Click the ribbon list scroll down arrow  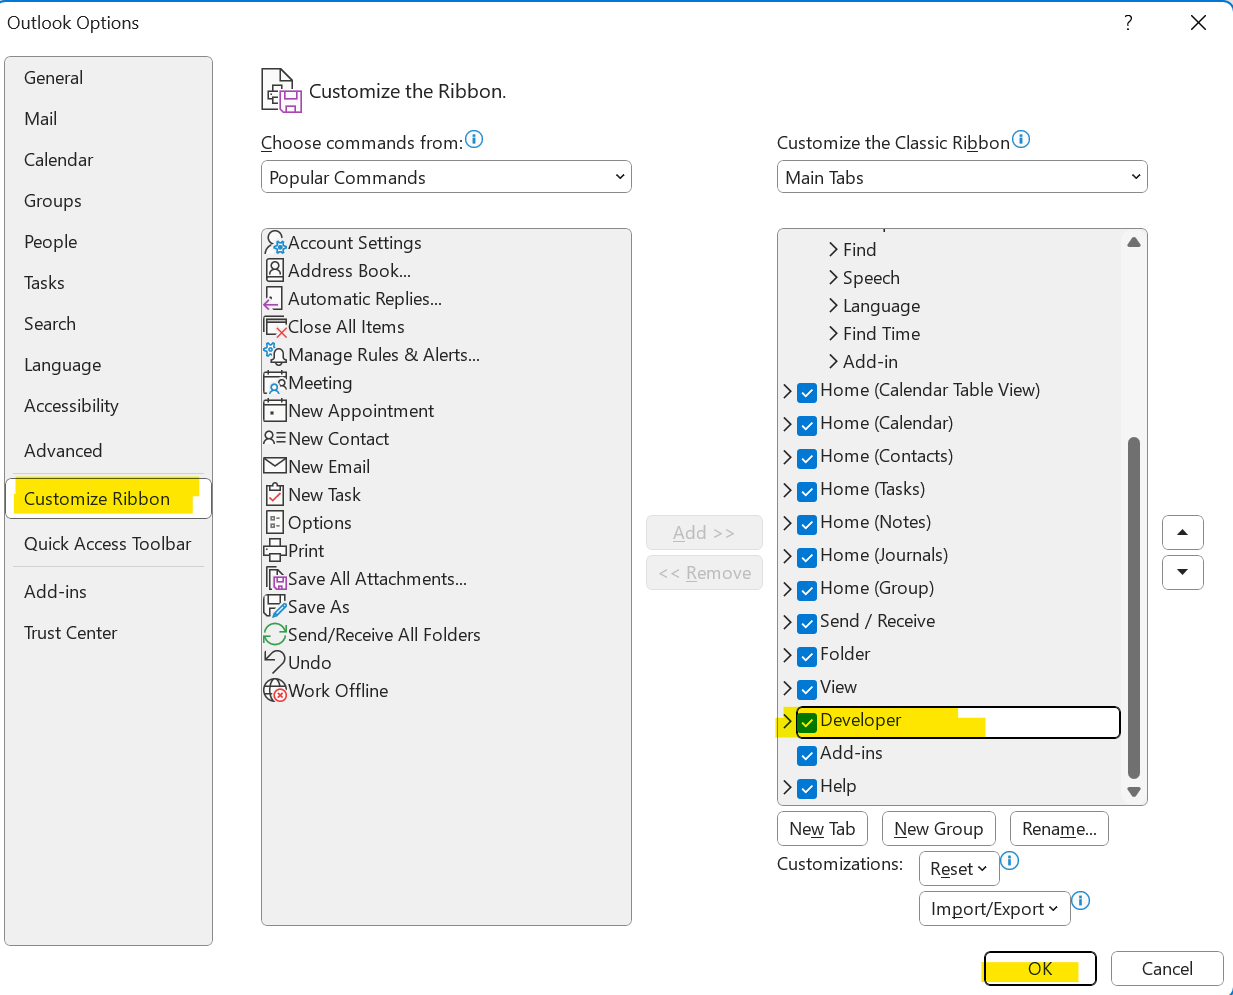pyautogui.click(x=1134, y=791)
